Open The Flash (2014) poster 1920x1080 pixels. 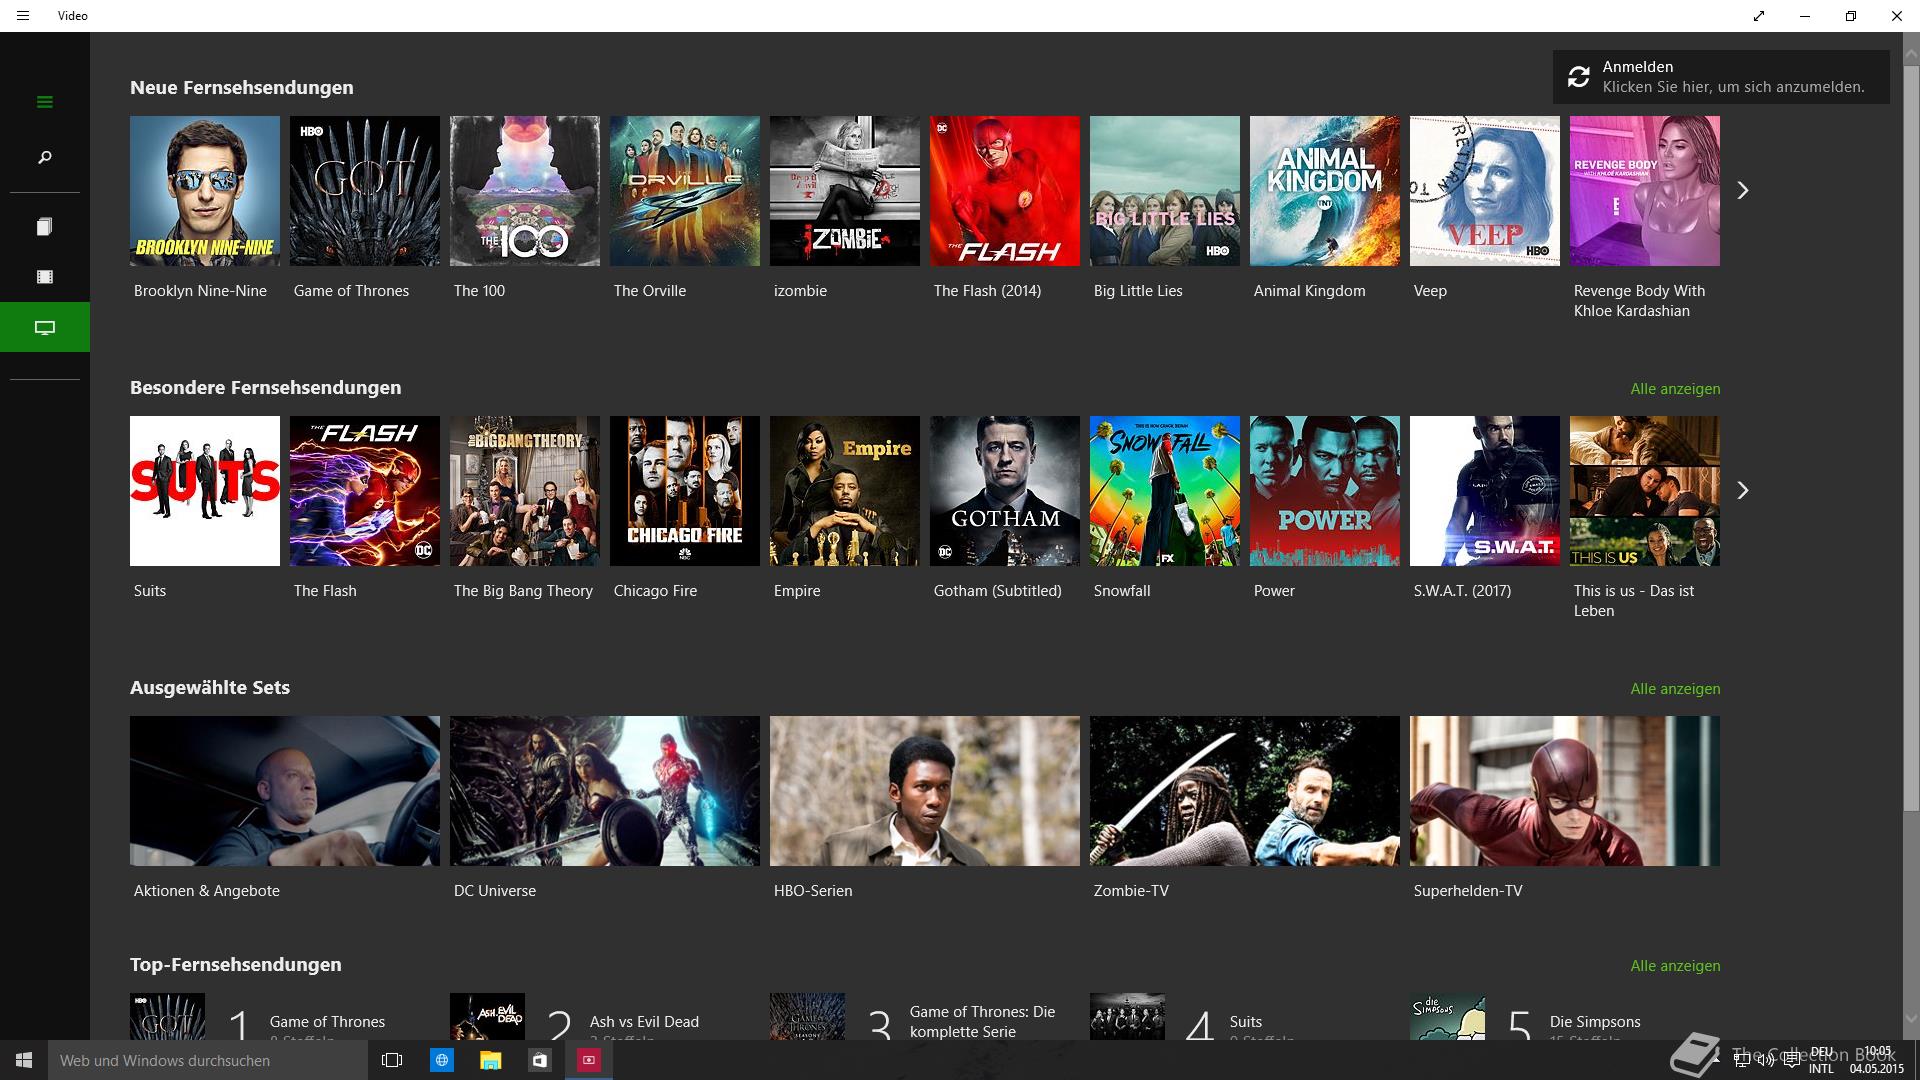(x=1005, y=191)
